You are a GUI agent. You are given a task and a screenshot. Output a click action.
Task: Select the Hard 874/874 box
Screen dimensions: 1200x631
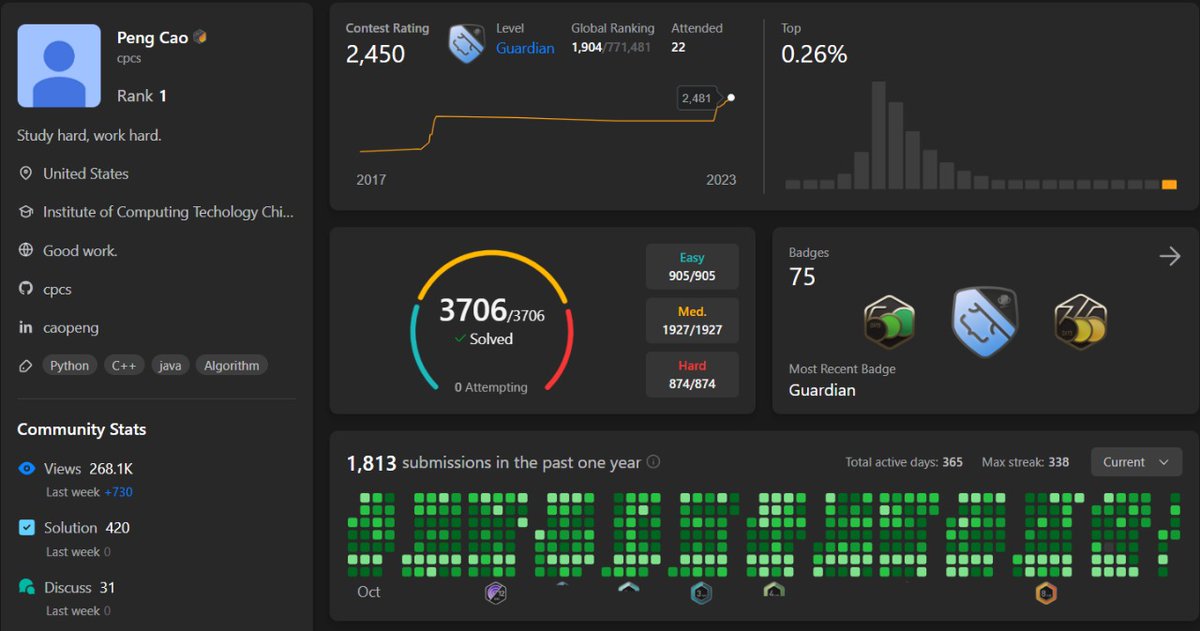(692, 375)
